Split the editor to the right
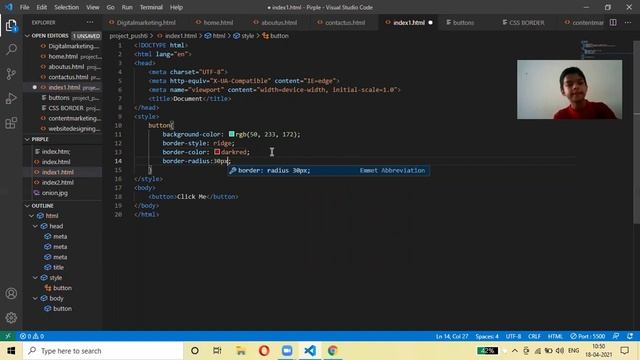This screenshot has height=360, width=640. (613, 22)
